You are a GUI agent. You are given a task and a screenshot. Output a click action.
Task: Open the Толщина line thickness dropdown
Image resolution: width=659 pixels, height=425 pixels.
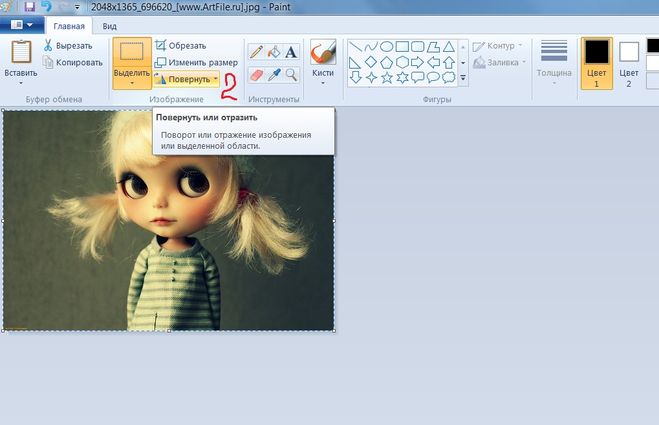554,62
